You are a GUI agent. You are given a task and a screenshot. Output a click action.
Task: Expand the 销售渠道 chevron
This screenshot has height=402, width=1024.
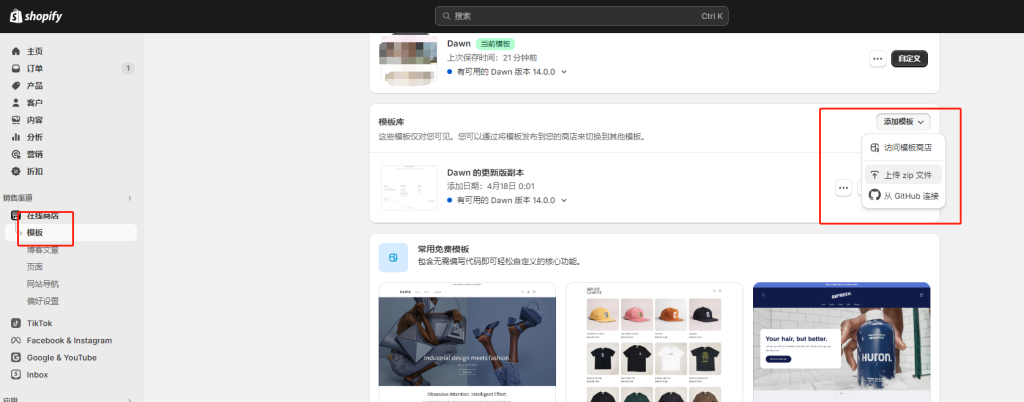[x=129, y=198]
